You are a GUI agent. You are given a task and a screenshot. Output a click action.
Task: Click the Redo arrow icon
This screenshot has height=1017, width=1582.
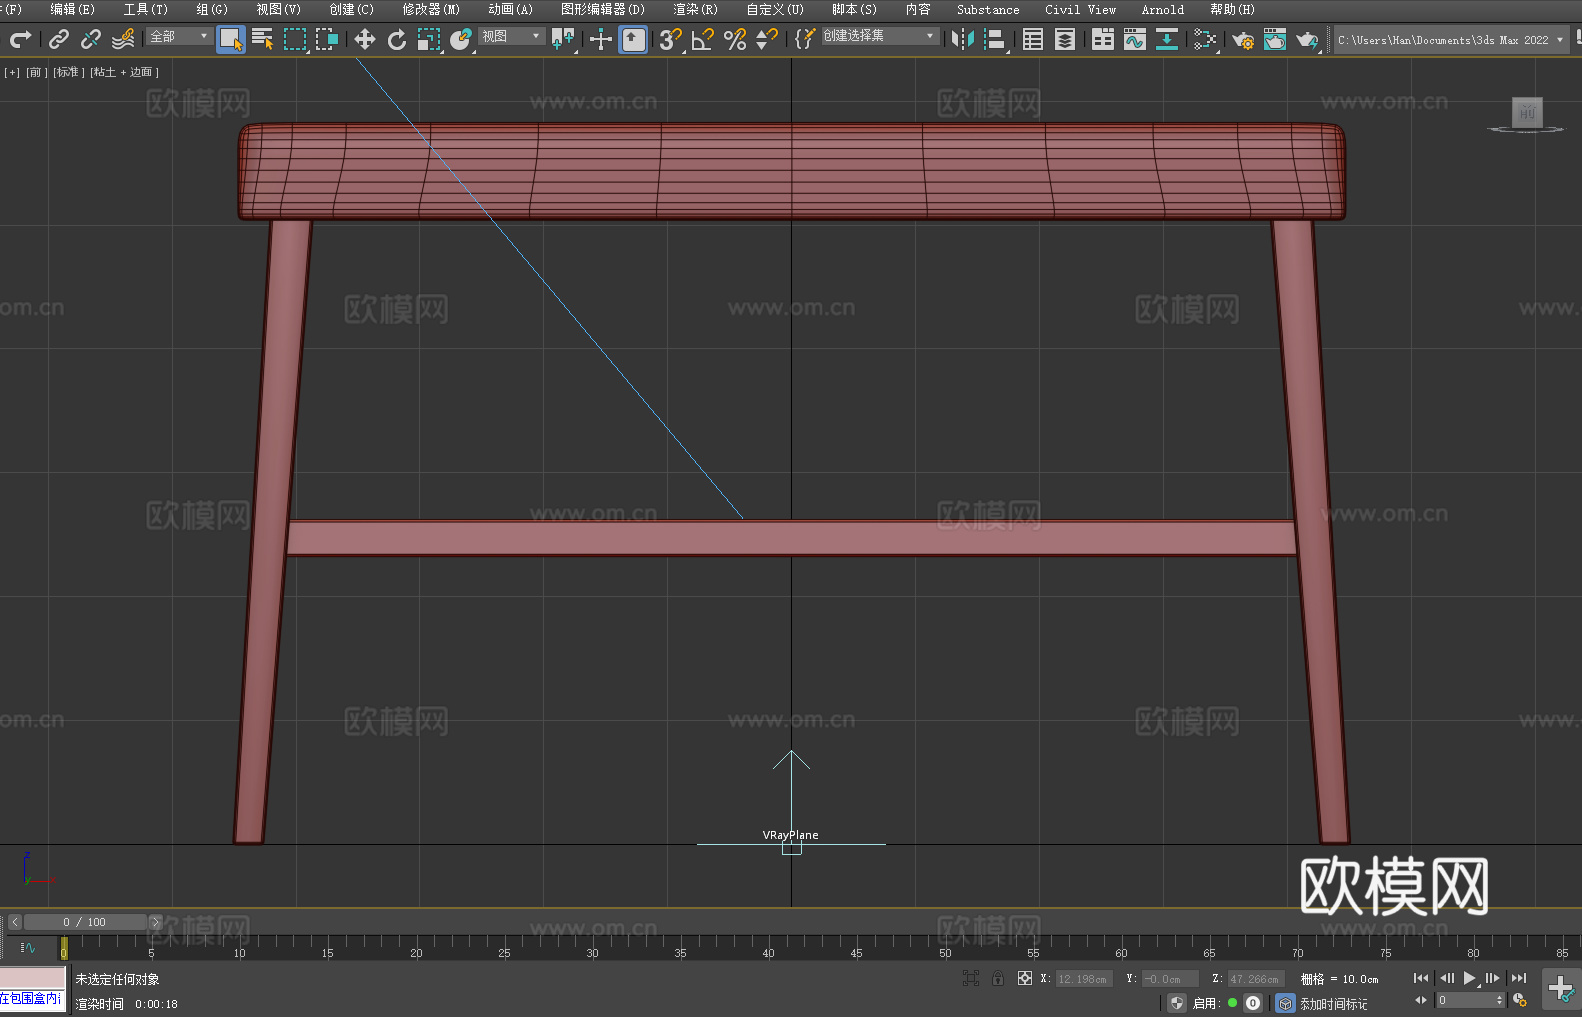pos(20,39)
